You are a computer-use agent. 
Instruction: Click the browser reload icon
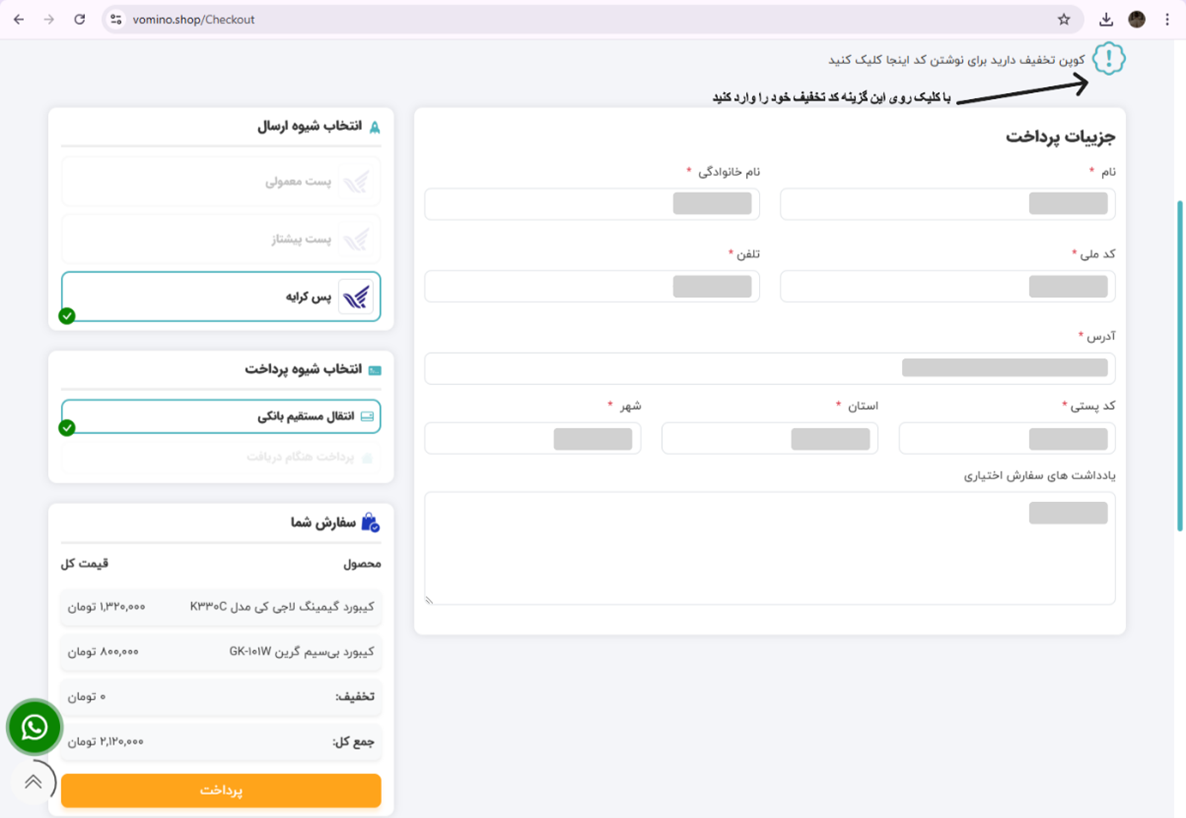(x=80, y=19)
